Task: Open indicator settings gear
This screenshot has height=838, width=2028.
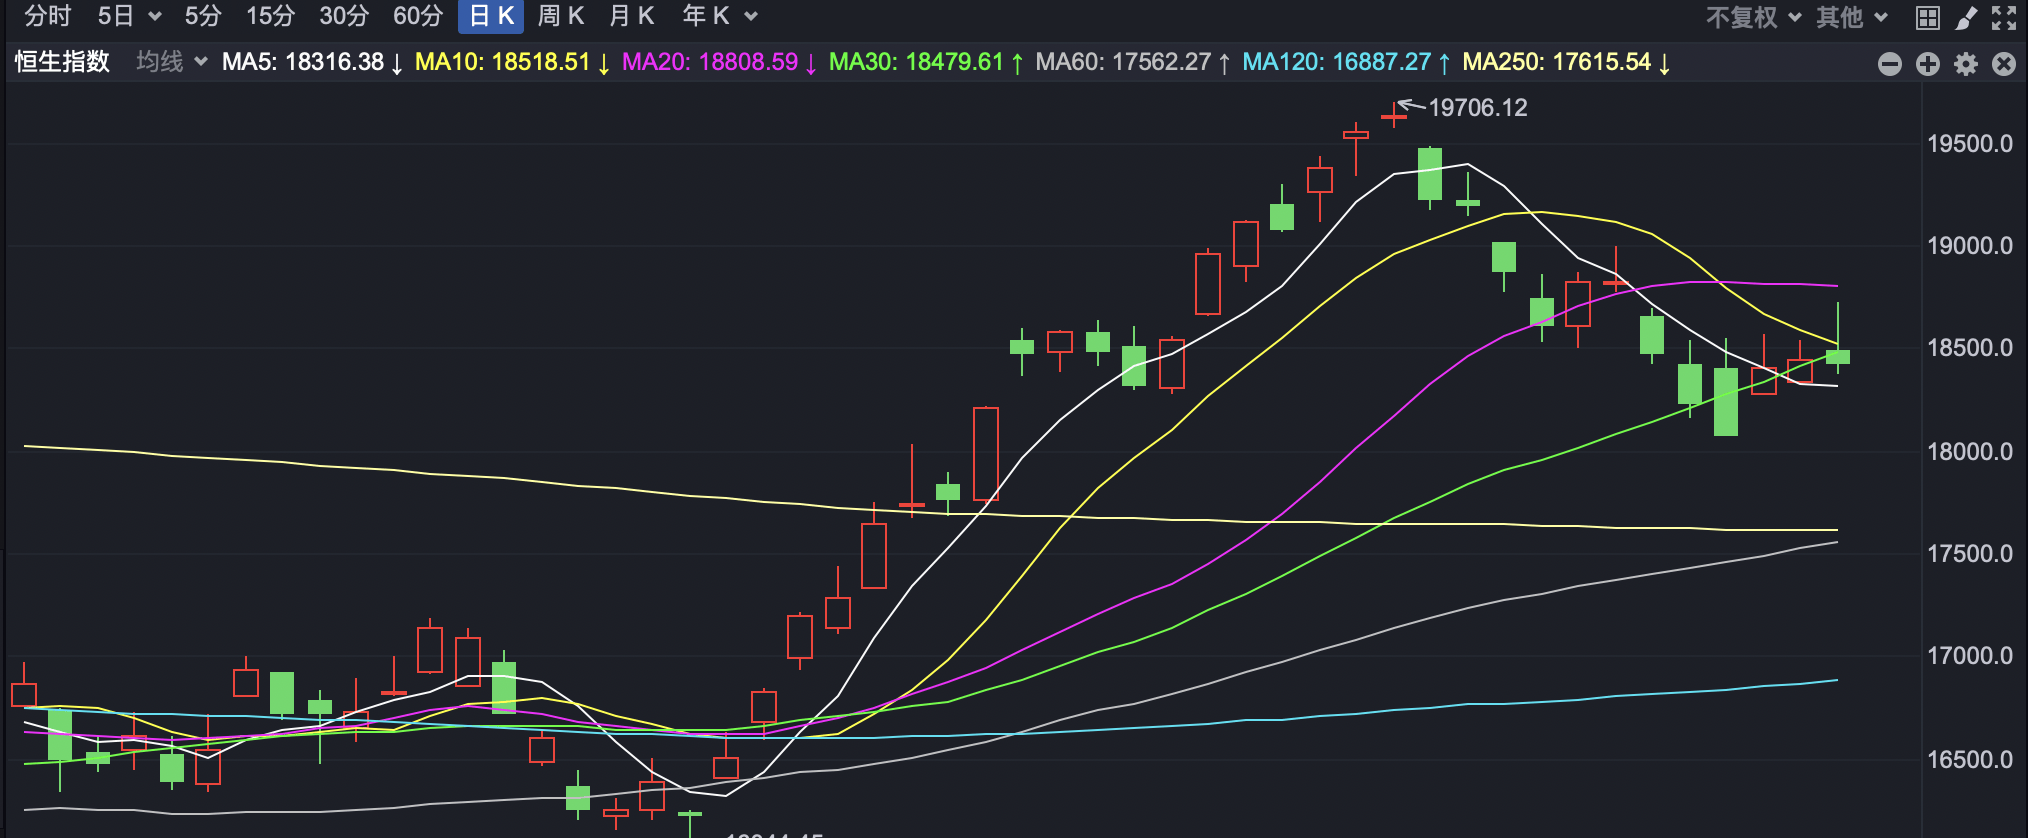Action: click(x=1966, y=64)
